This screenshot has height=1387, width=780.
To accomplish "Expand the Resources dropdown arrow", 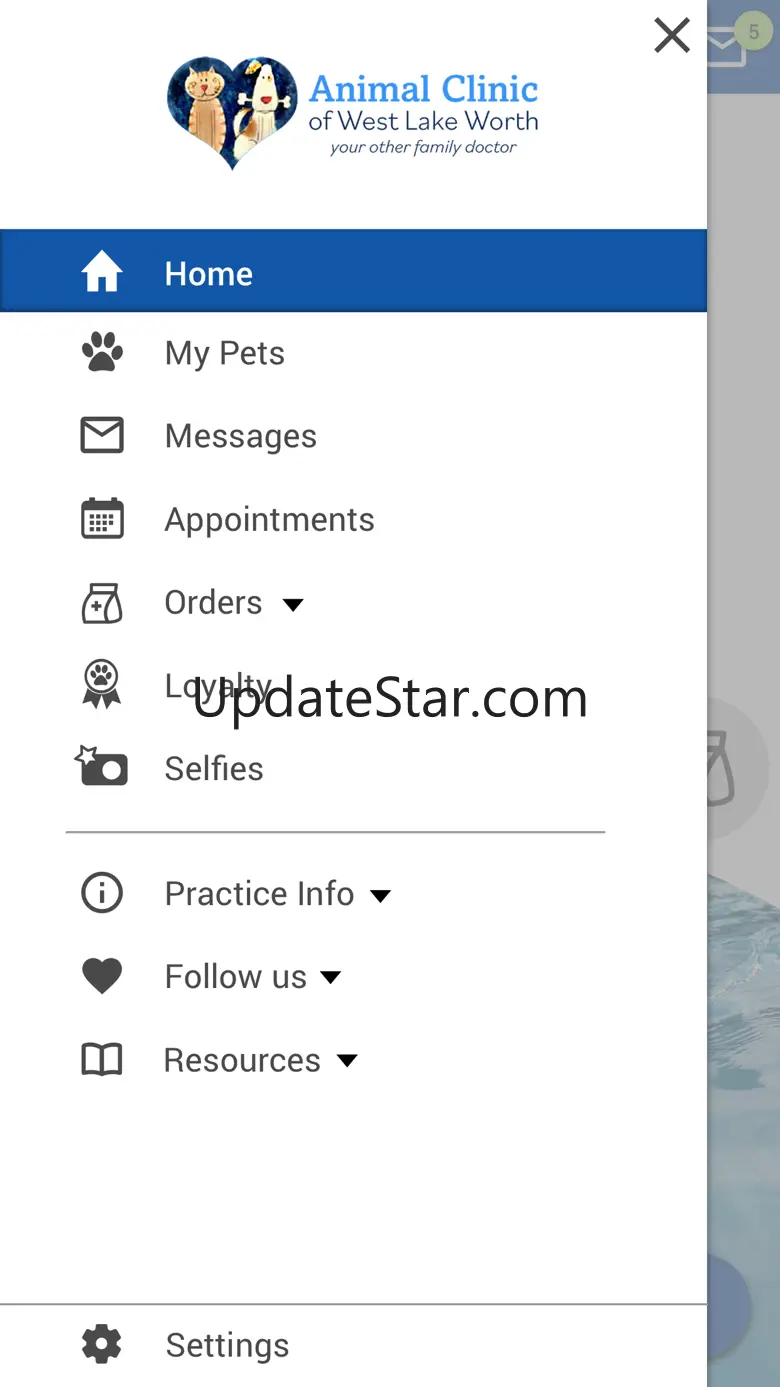I will (347, 1060).
